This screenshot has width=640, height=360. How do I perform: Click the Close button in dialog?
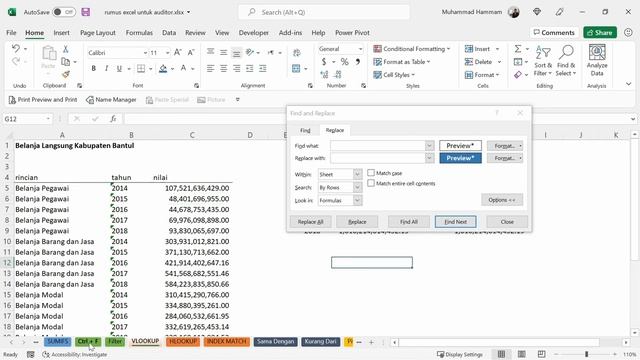coord(507,222)
